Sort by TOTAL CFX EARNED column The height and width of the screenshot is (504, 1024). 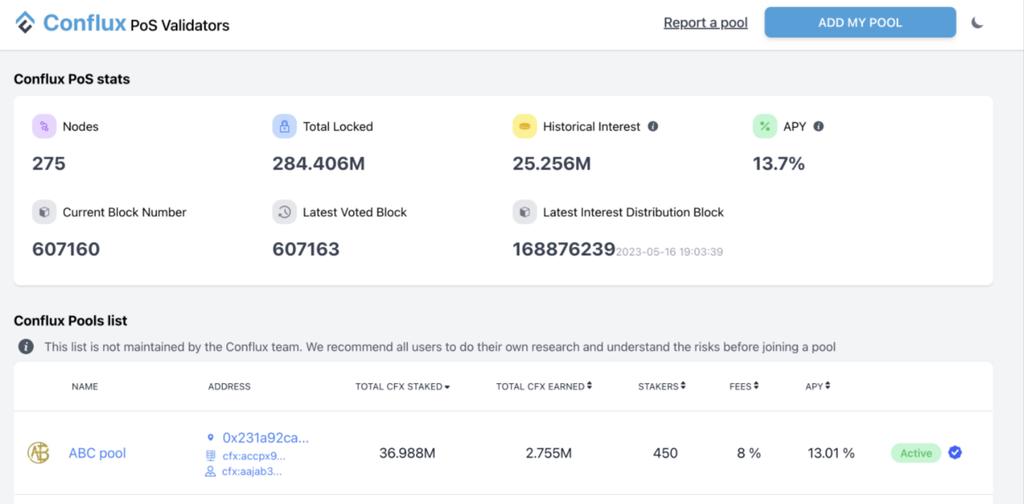(543, 386)
